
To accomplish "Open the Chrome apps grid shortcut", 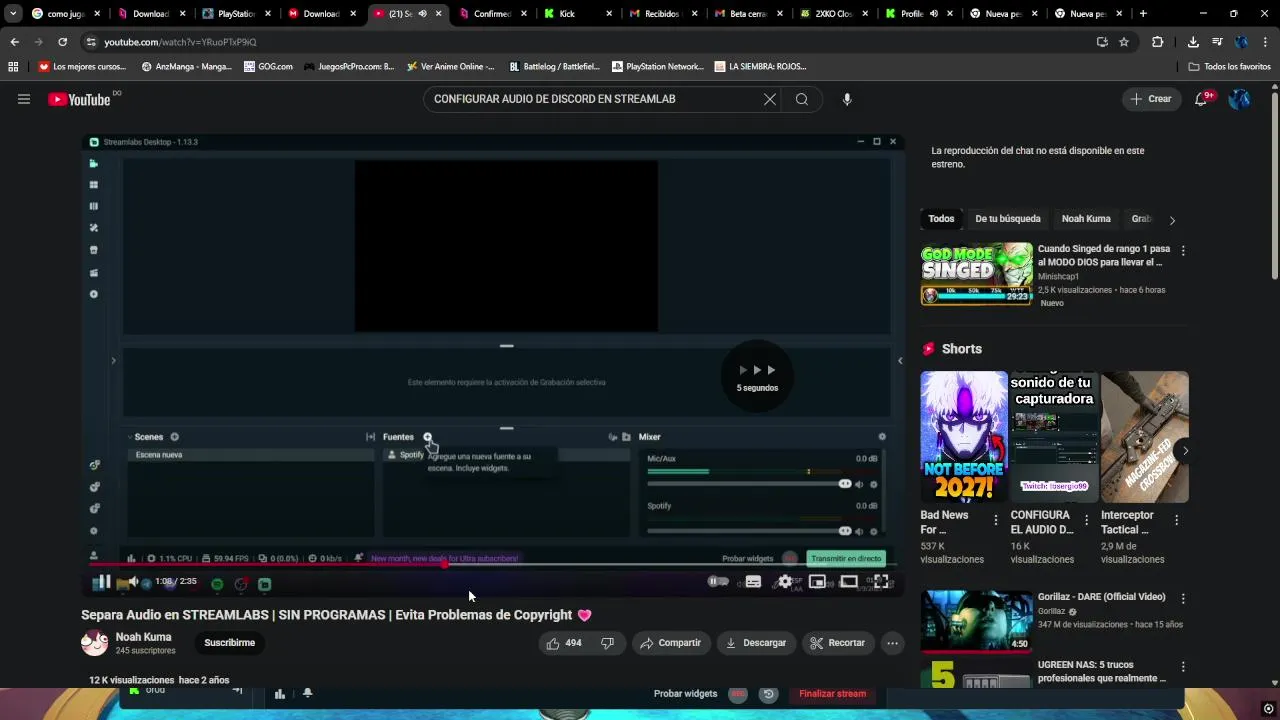I will click(x=13, y=67).
